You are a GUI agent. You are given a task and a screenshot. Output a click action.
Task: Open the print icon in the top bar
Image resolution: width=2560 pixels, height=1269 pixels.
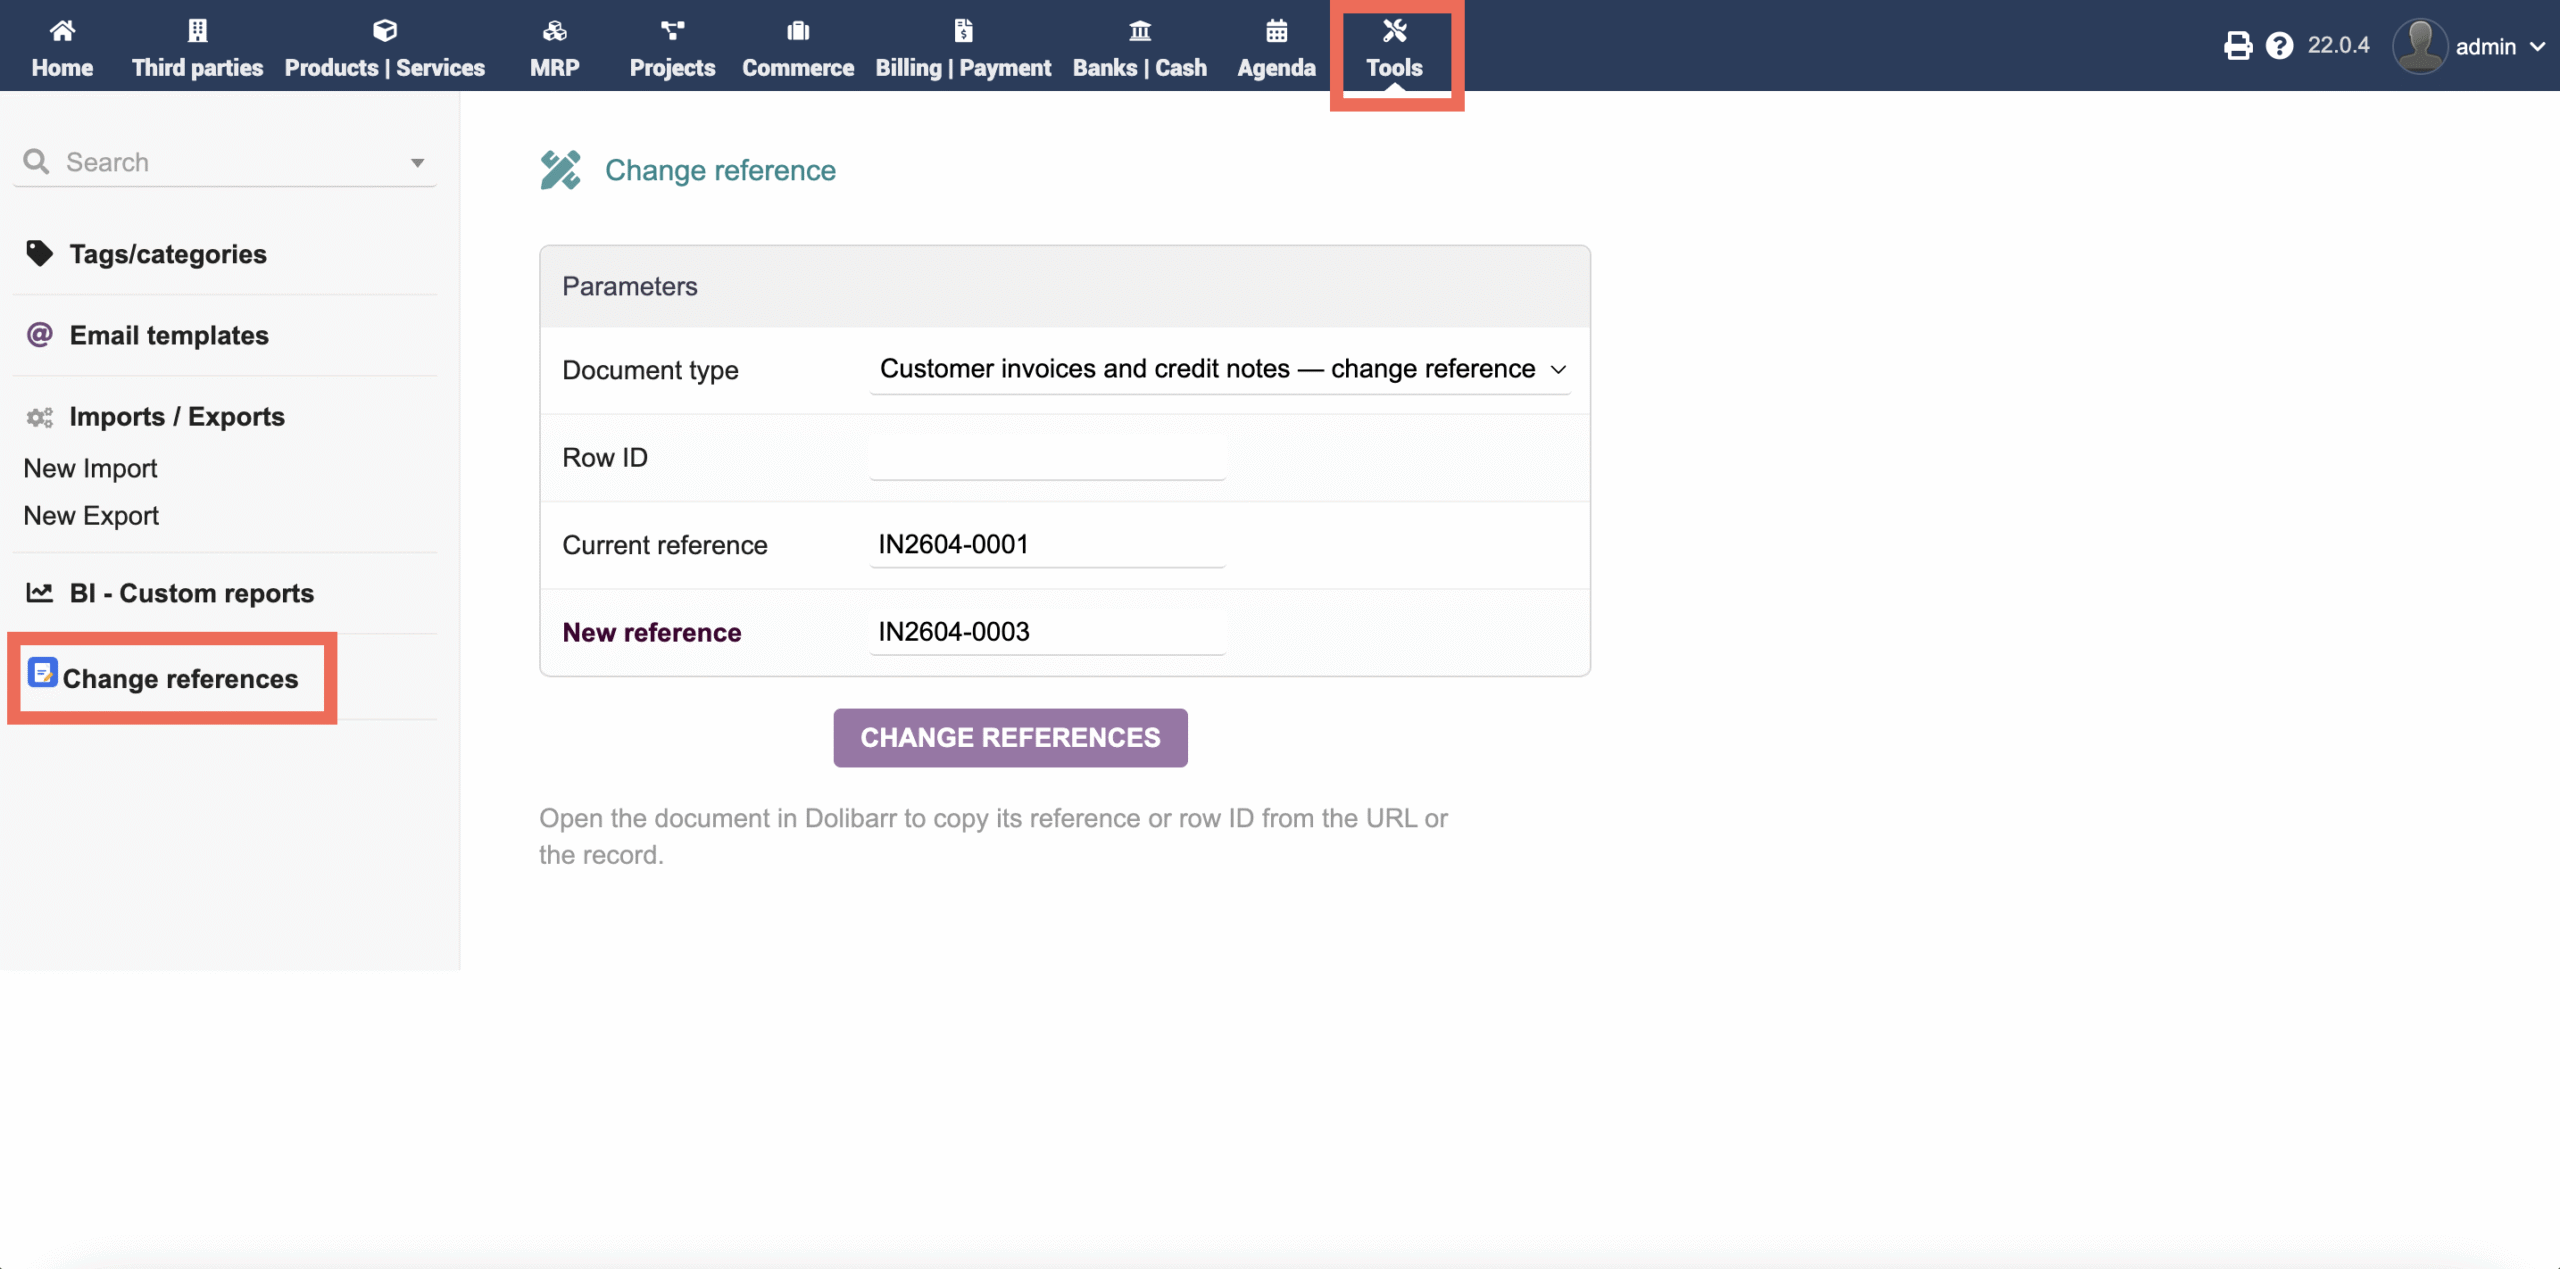(x=2238, y=45)
